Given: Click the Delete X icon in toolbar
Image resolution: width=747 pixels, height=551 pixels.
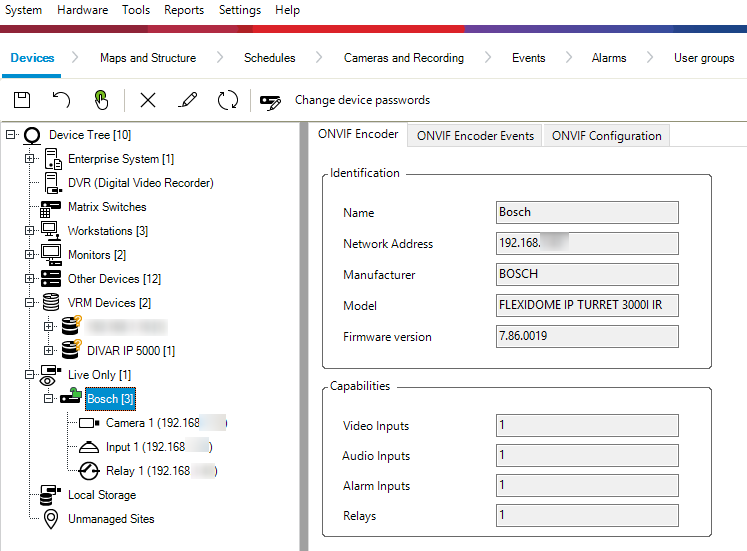Looking at the screenshot, I should coord(148,100).
